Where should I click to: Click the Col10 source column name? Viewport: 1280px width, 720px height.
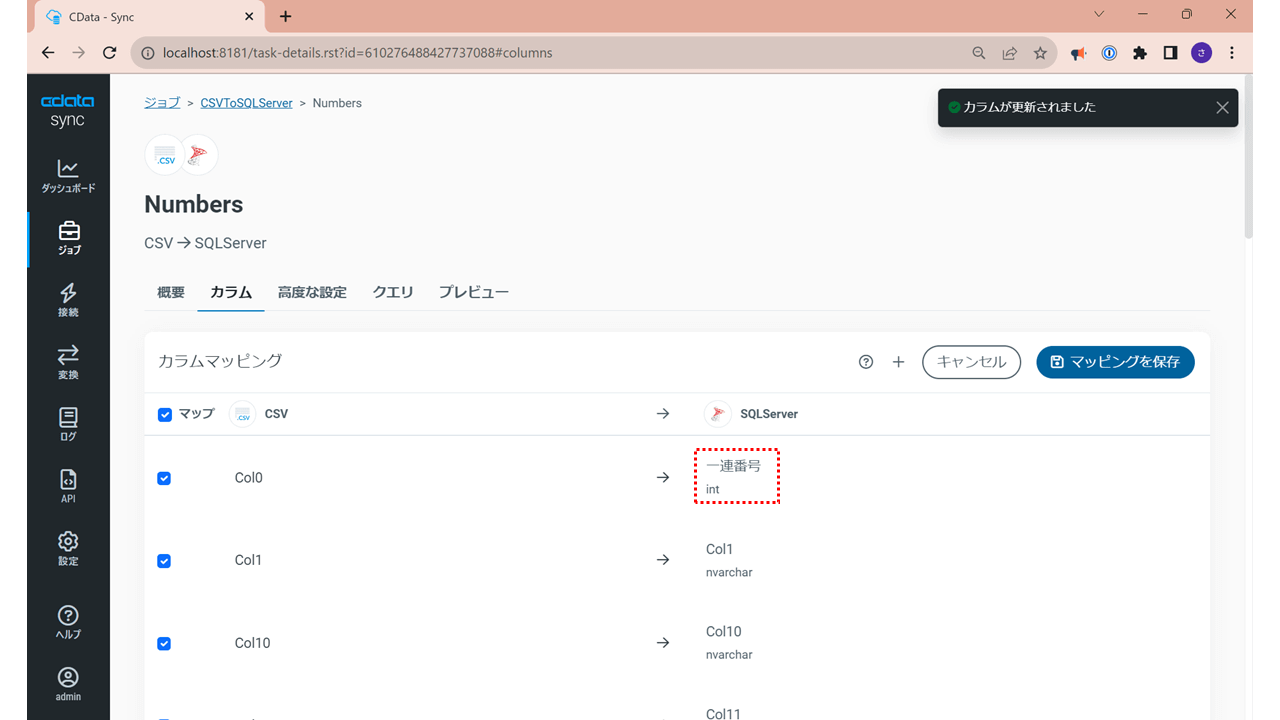253,643
